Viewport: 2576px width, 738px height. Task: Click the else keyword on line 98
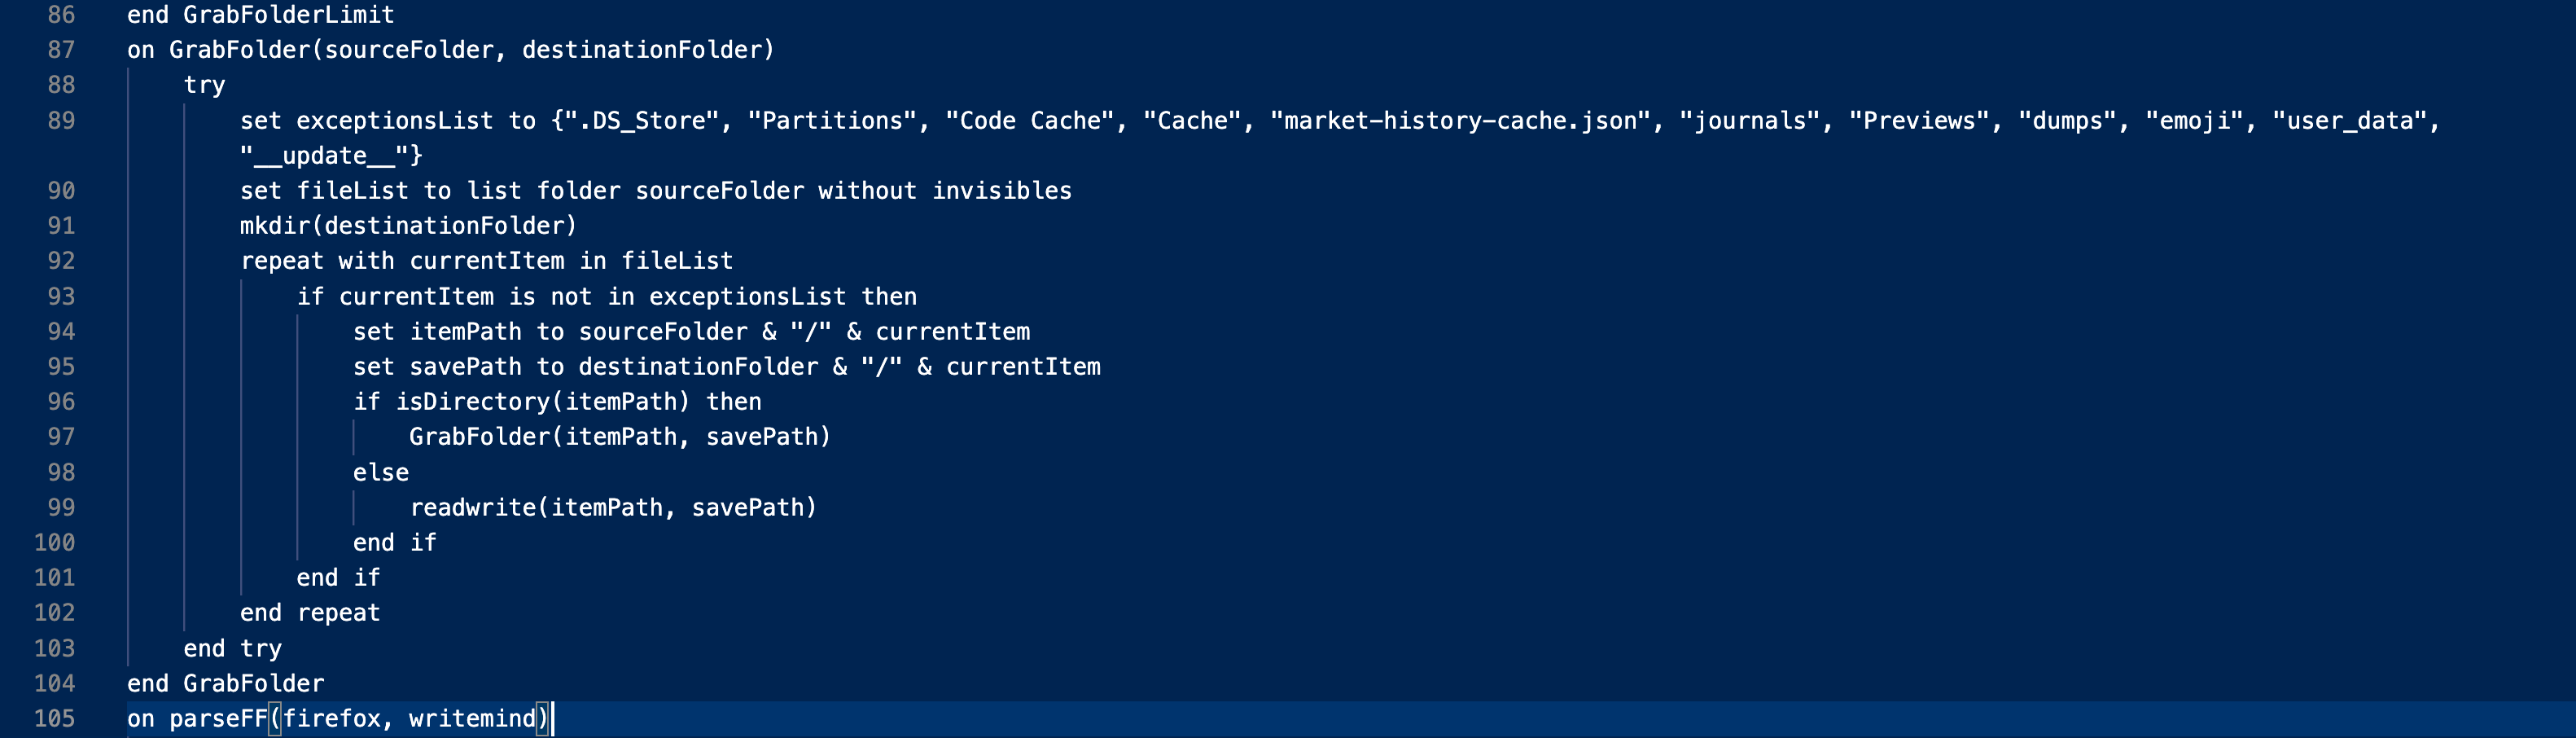point(380,472)
